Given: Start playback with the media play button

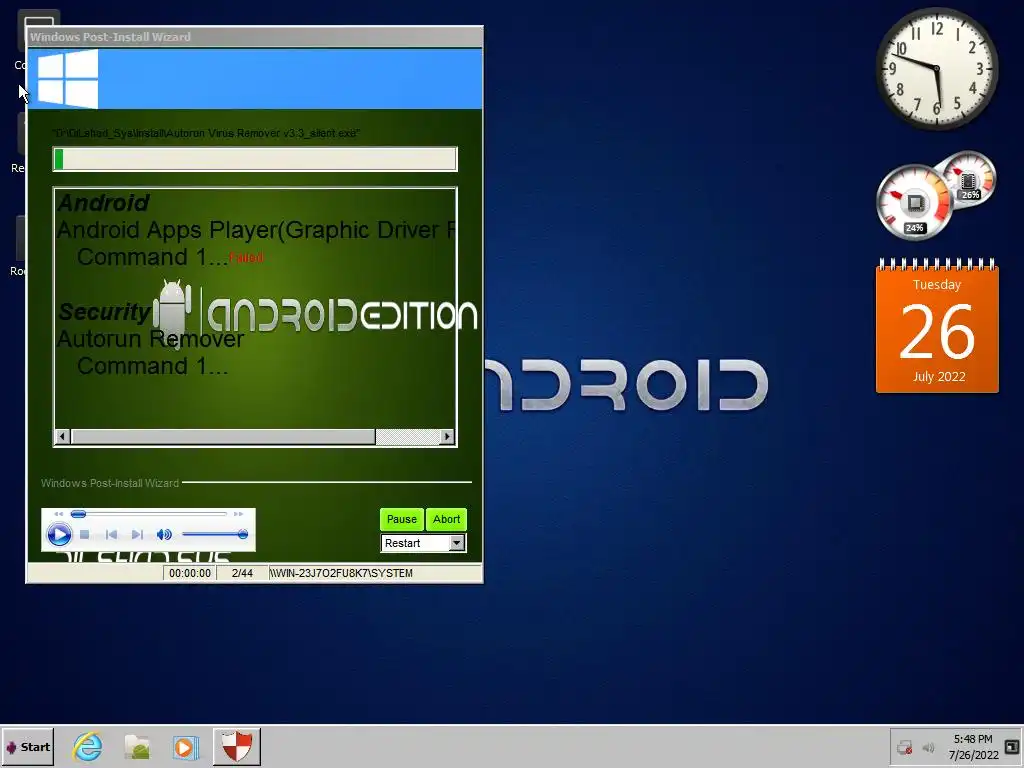Looking at the screenshot, I should click(59, 535).
